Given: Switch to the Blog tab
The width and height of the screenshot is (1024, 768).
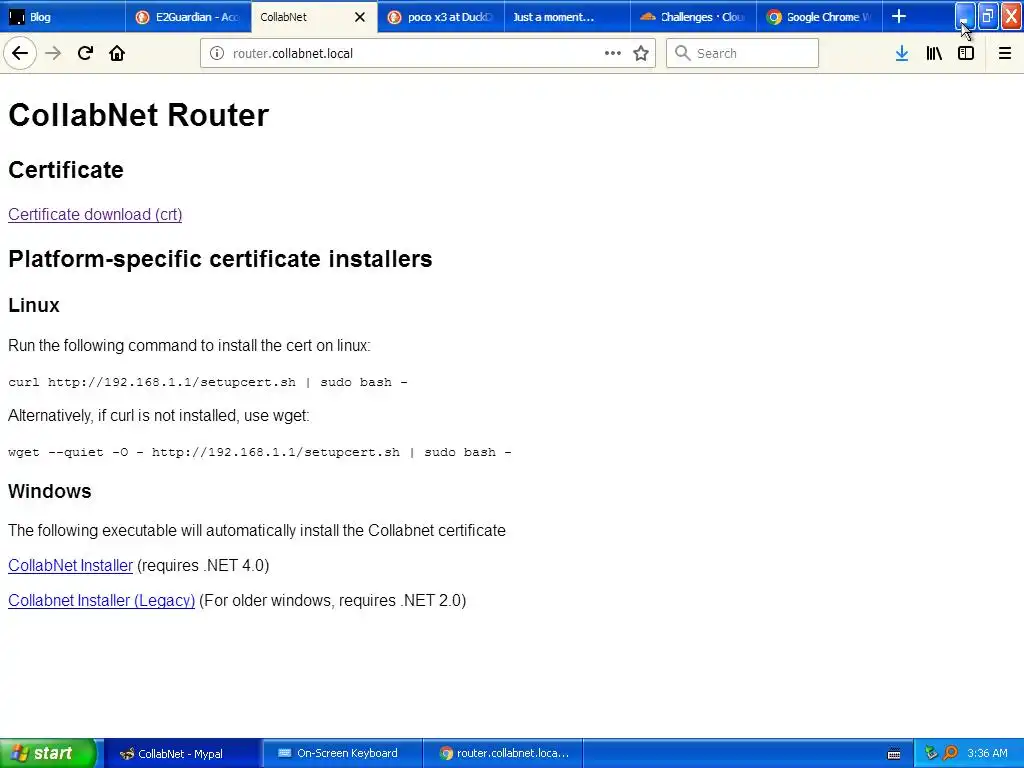Looking at the screenshot, I should [x=63, y=17].
